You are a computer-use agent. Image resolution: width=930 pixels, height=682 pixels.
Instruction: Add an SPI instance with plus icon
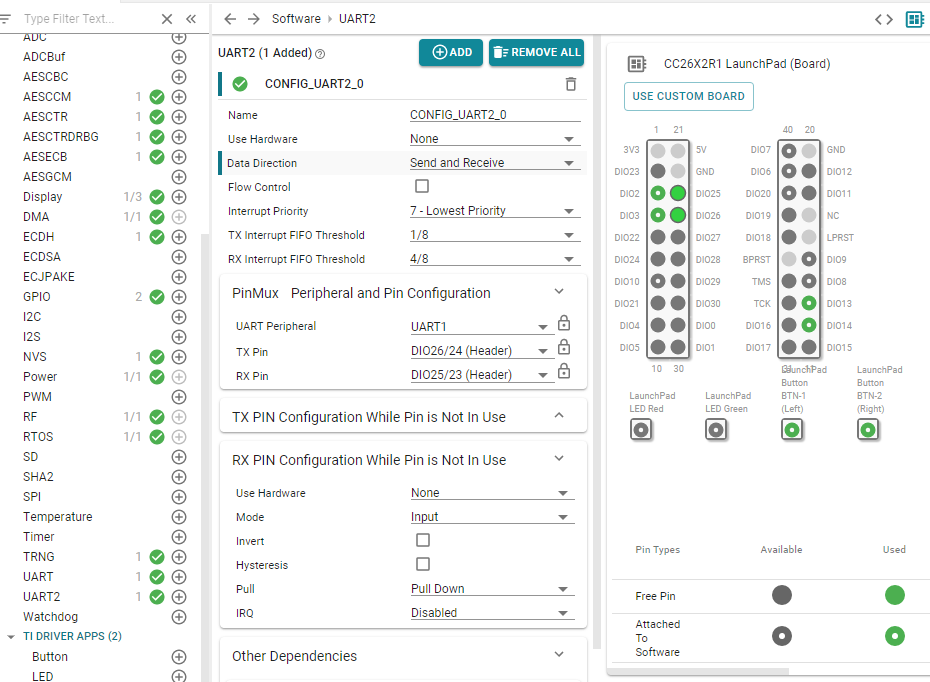tap(179, 497)
